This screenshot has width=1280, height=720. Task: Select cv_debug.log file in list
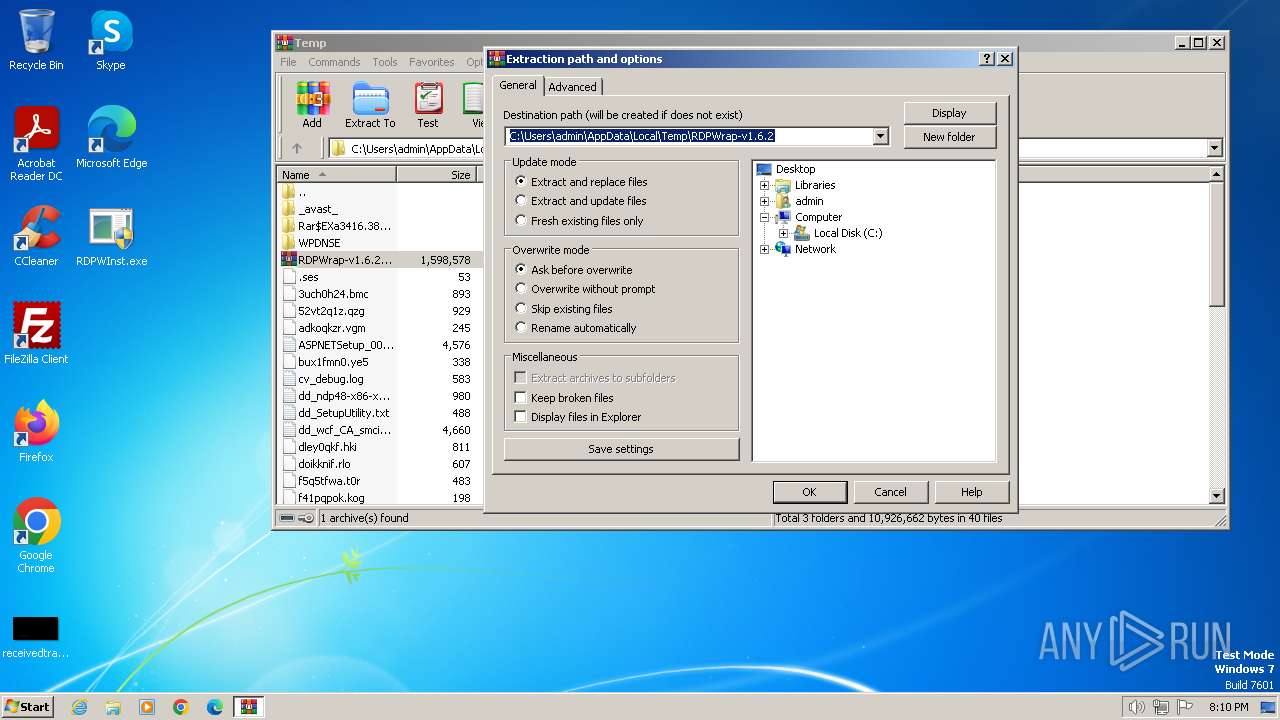click(x=331, y=379)
